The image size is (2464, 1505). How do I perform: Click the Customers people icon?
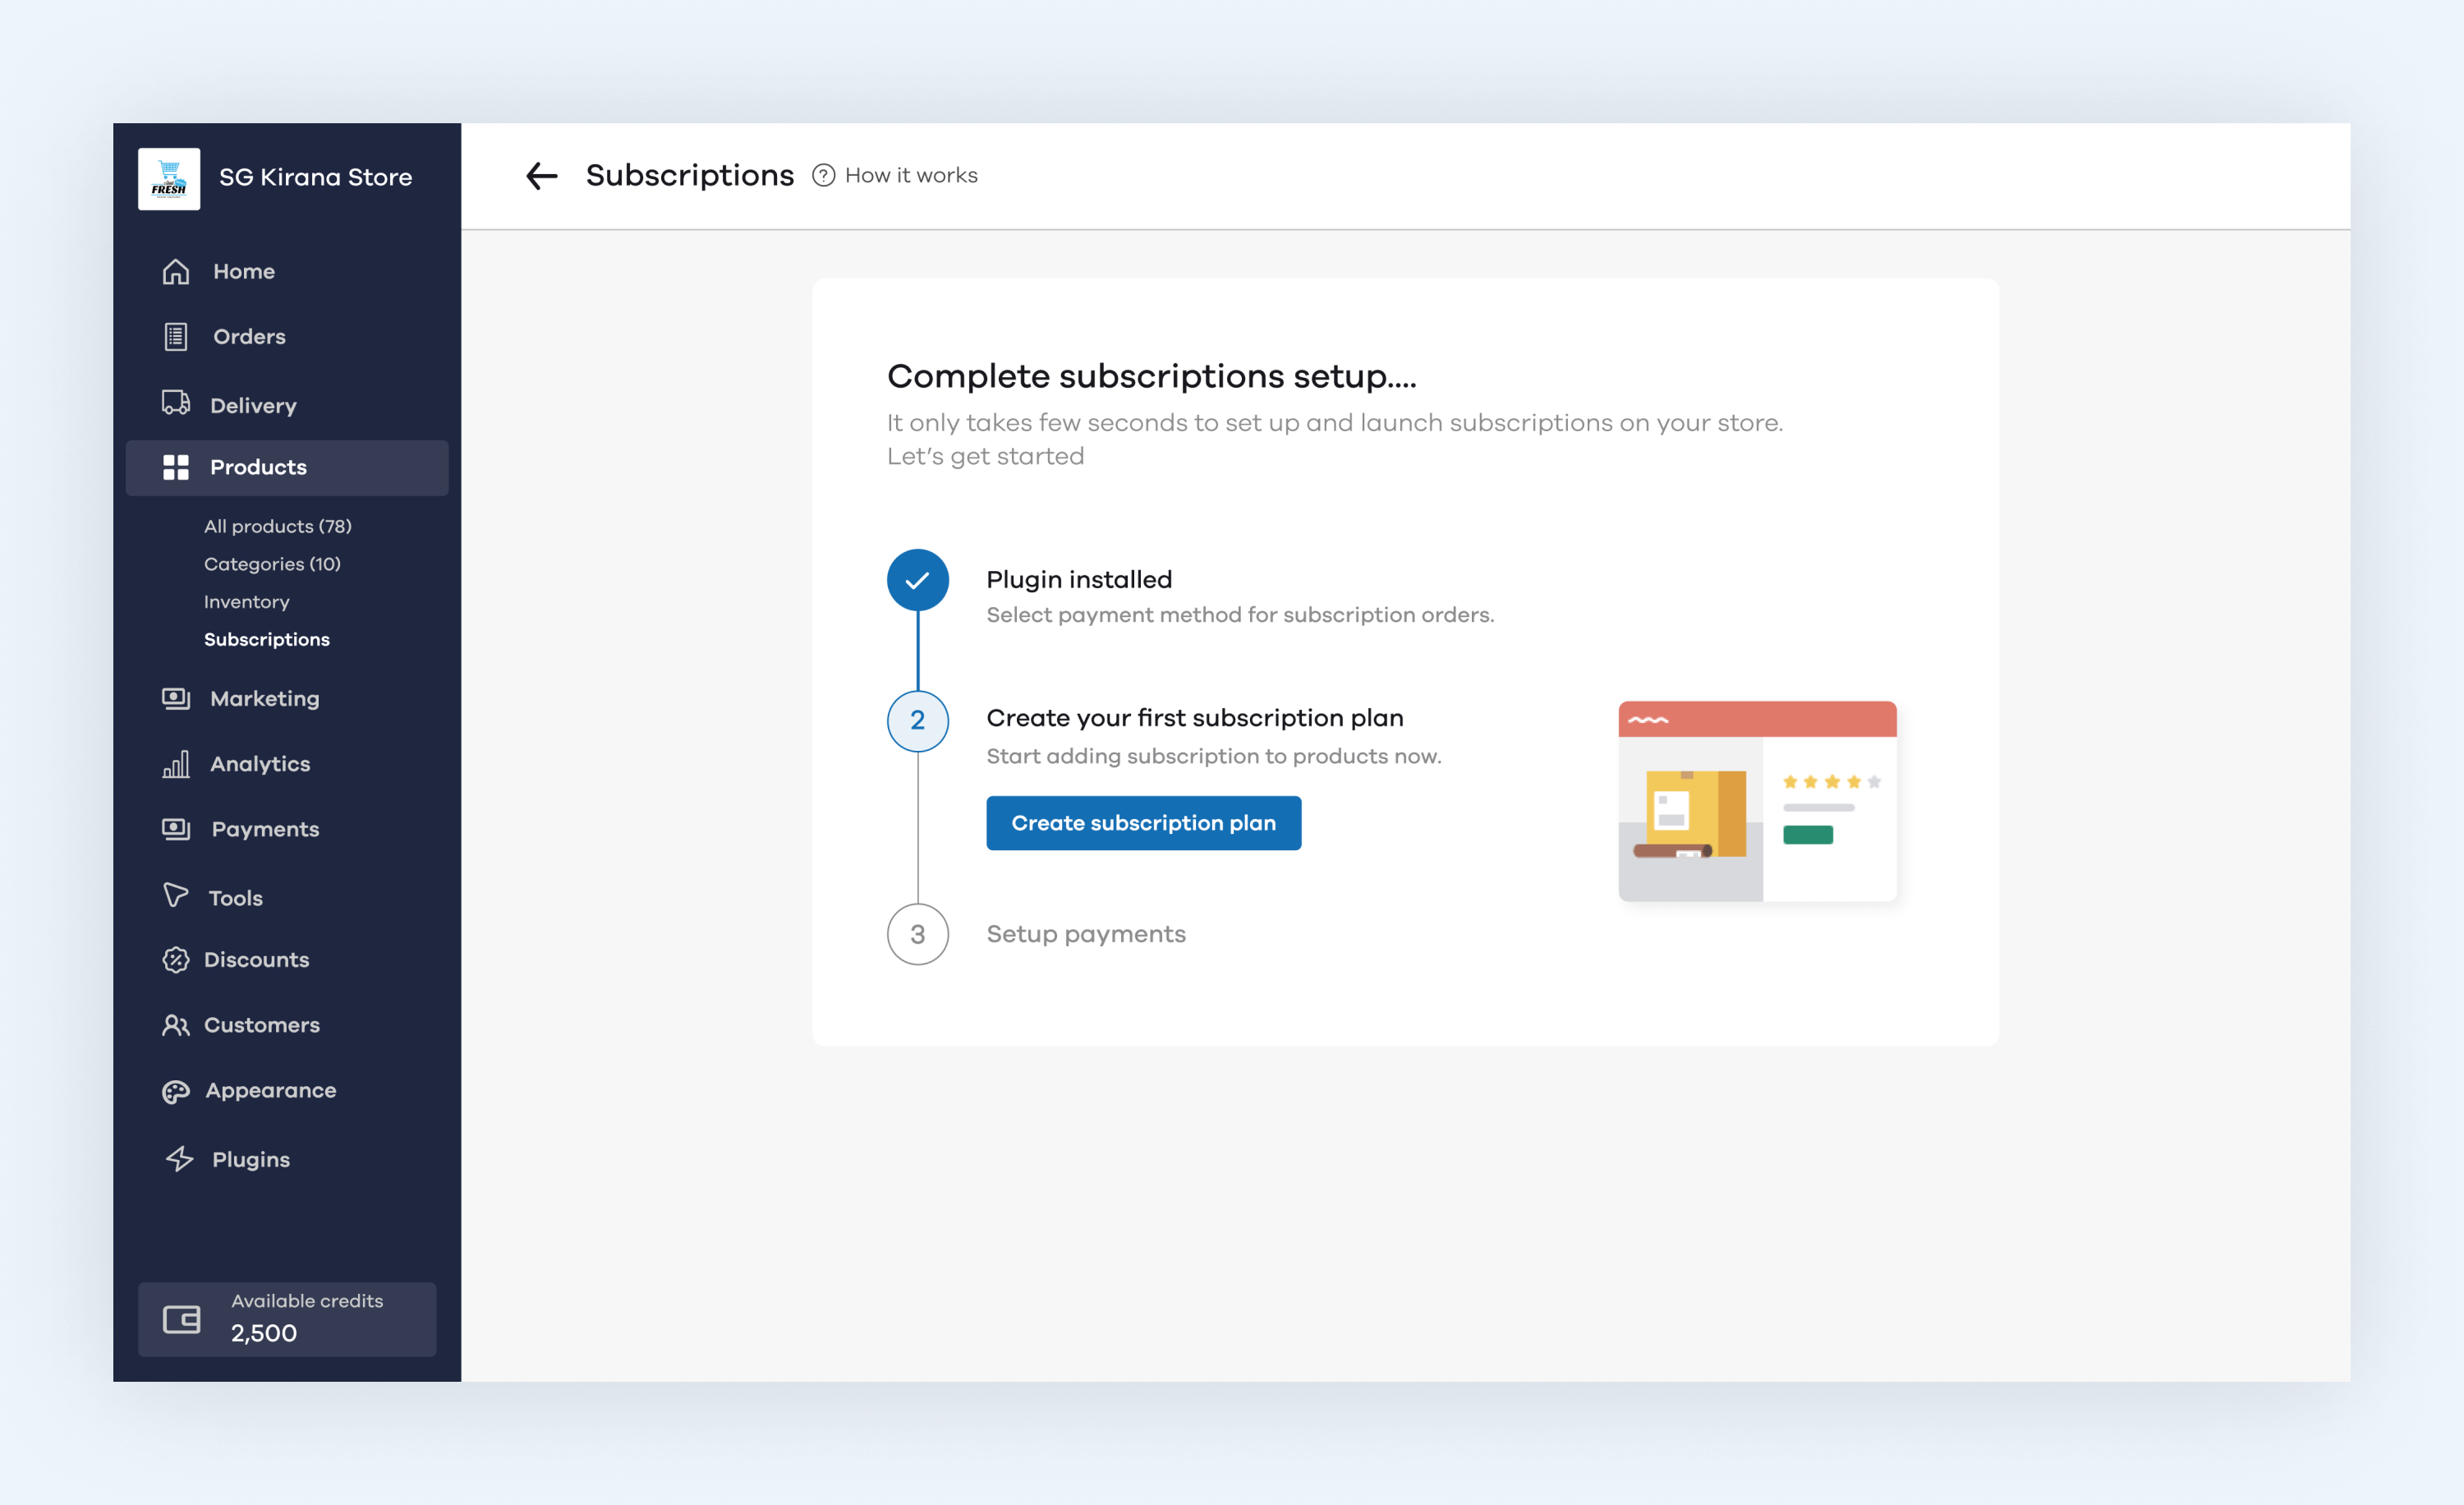tap(176, 1025)
